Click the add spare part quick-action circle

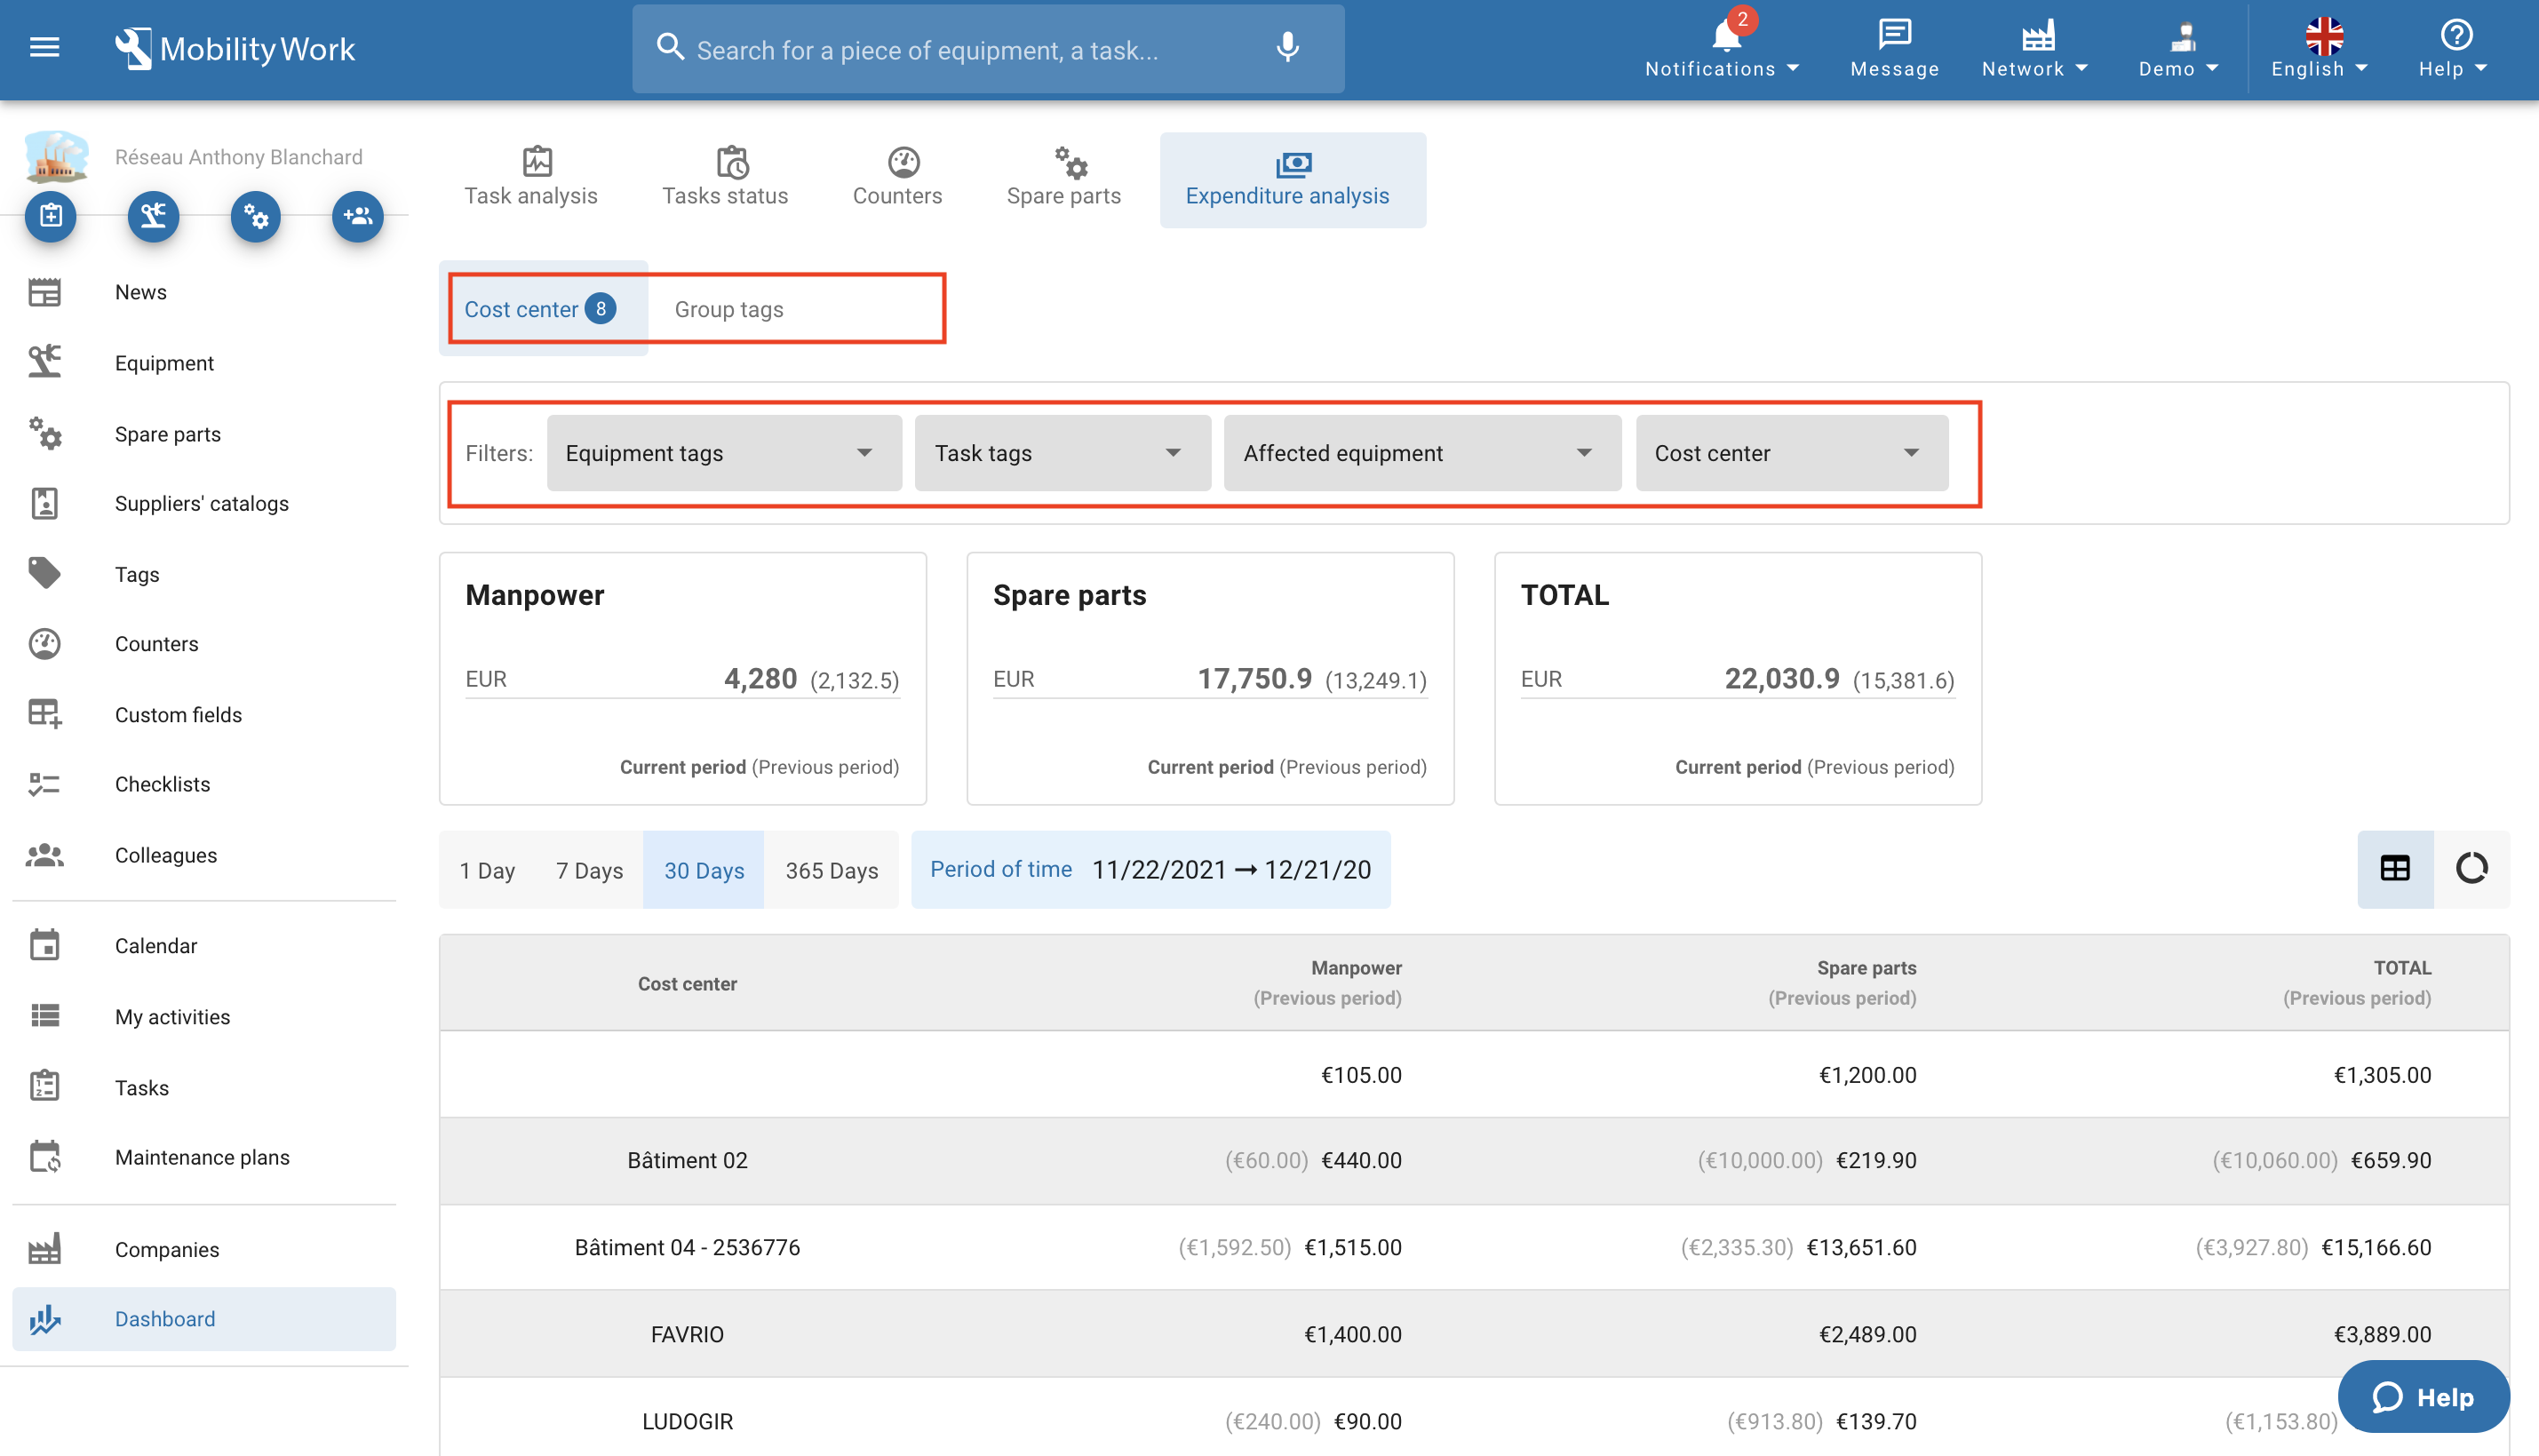pyautogui.click(x=256, y=216)
